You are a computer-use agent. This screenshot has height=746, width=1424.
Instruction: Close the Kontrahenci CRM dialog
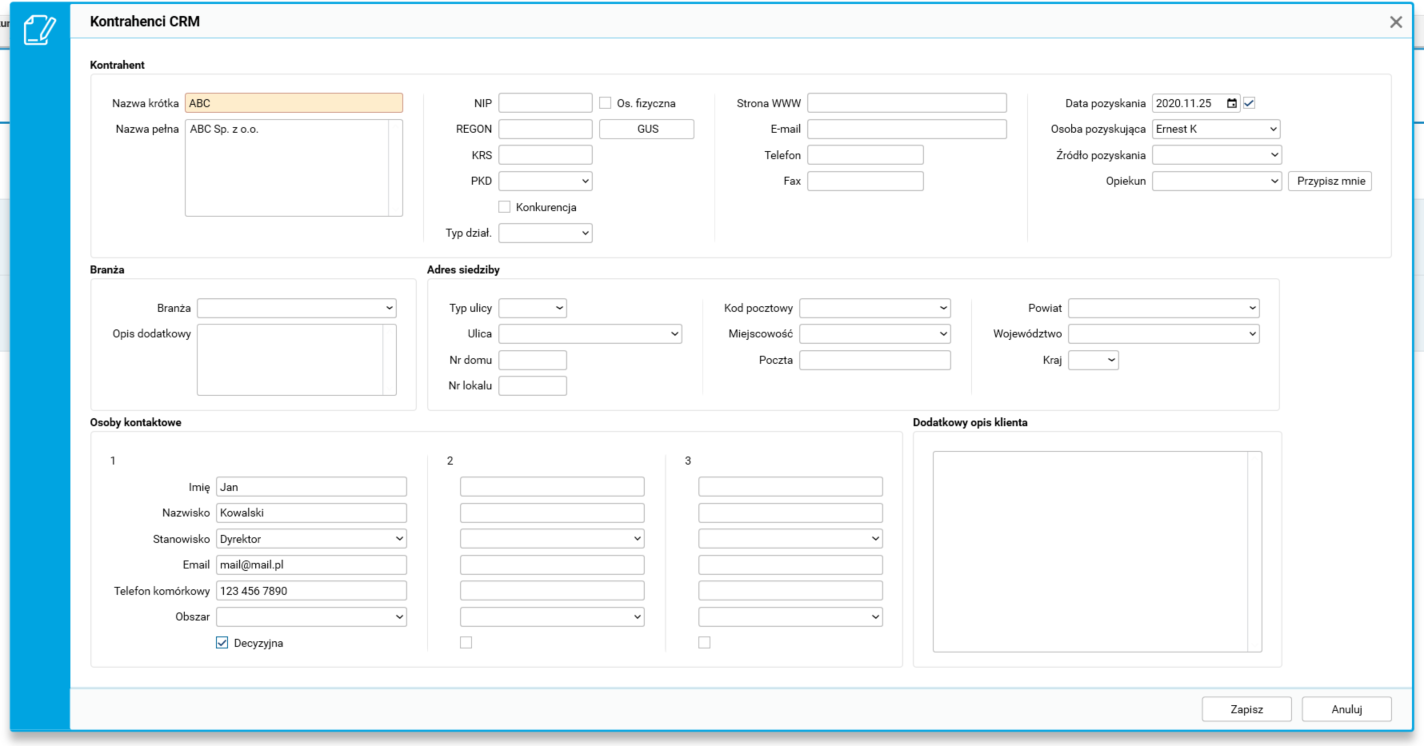1396,22
